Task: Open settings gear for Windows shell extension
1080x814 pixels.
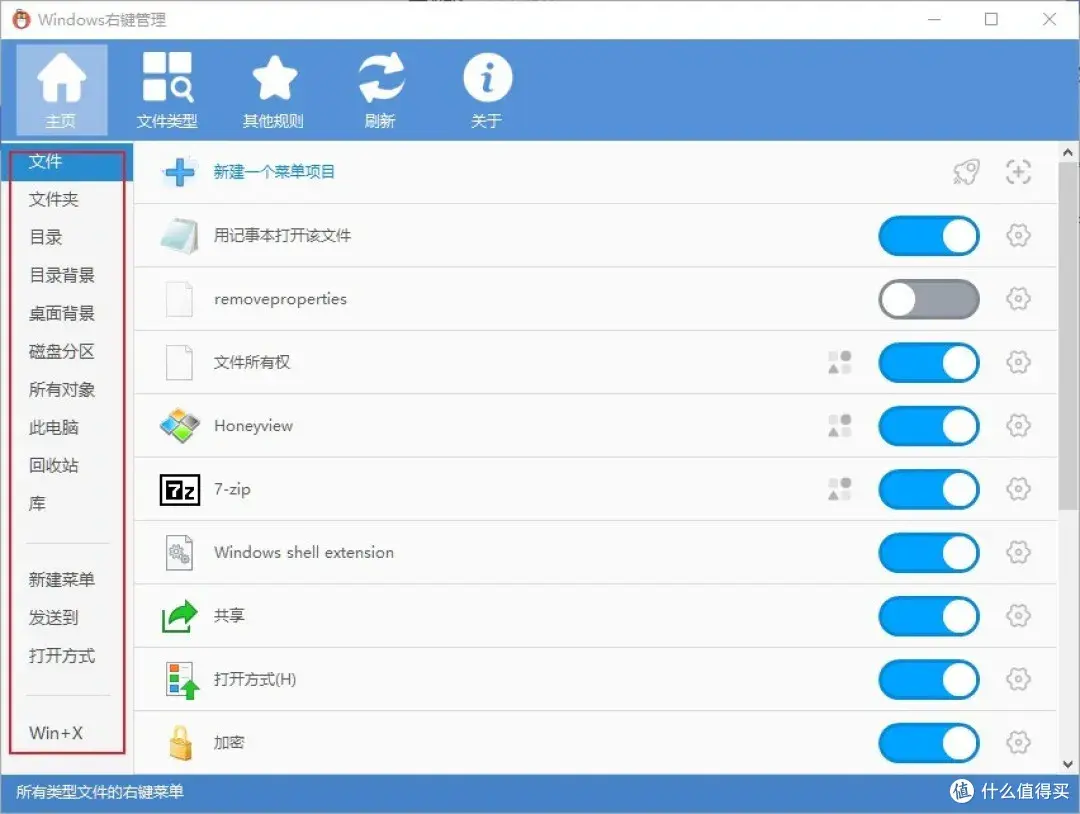Action: [1018, 552]
